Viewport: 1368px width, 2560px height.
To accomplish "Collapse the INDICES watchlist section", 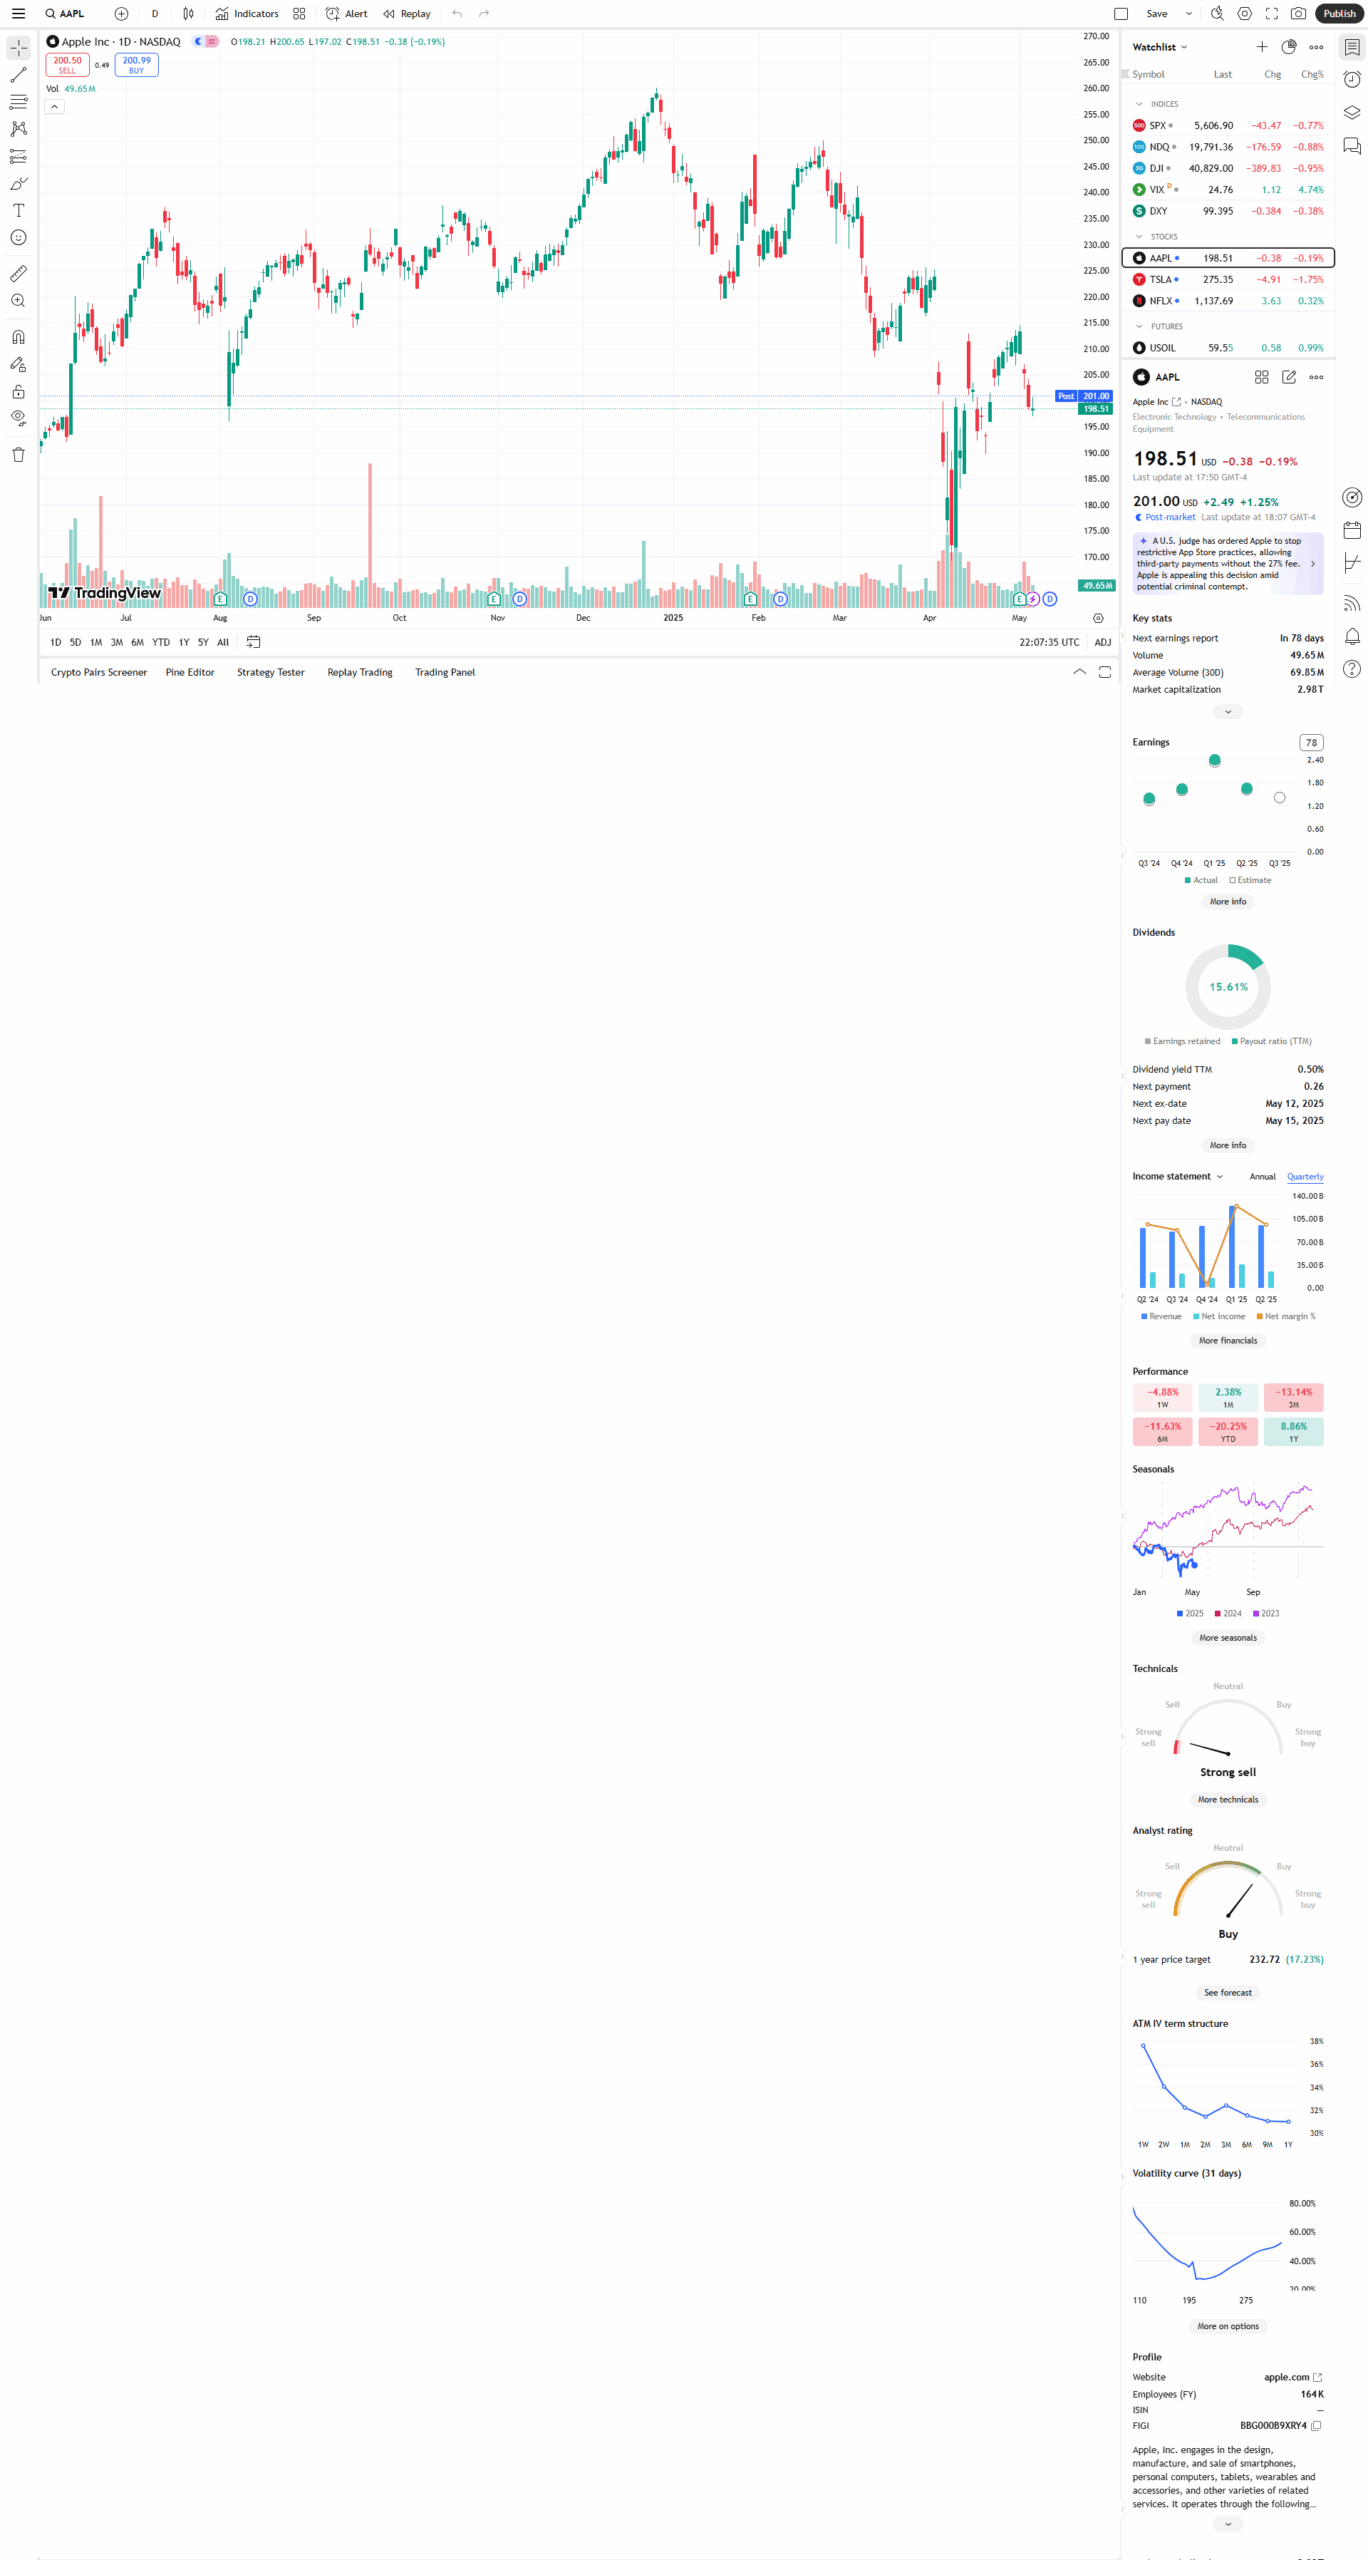I will pyautogui.click(x=1139, y=104).
